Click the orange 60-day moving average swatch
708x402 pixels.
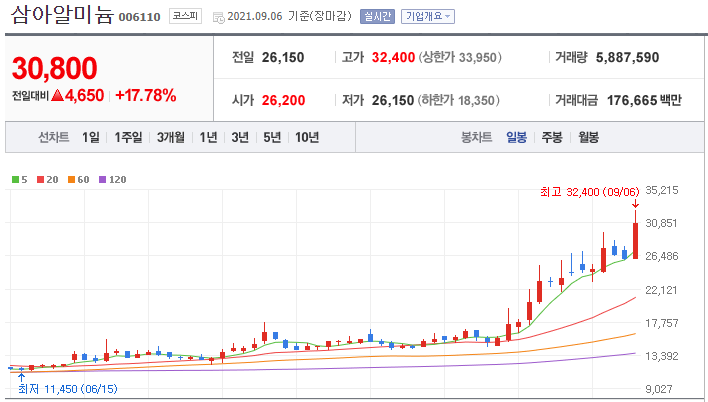coord(71,180)
